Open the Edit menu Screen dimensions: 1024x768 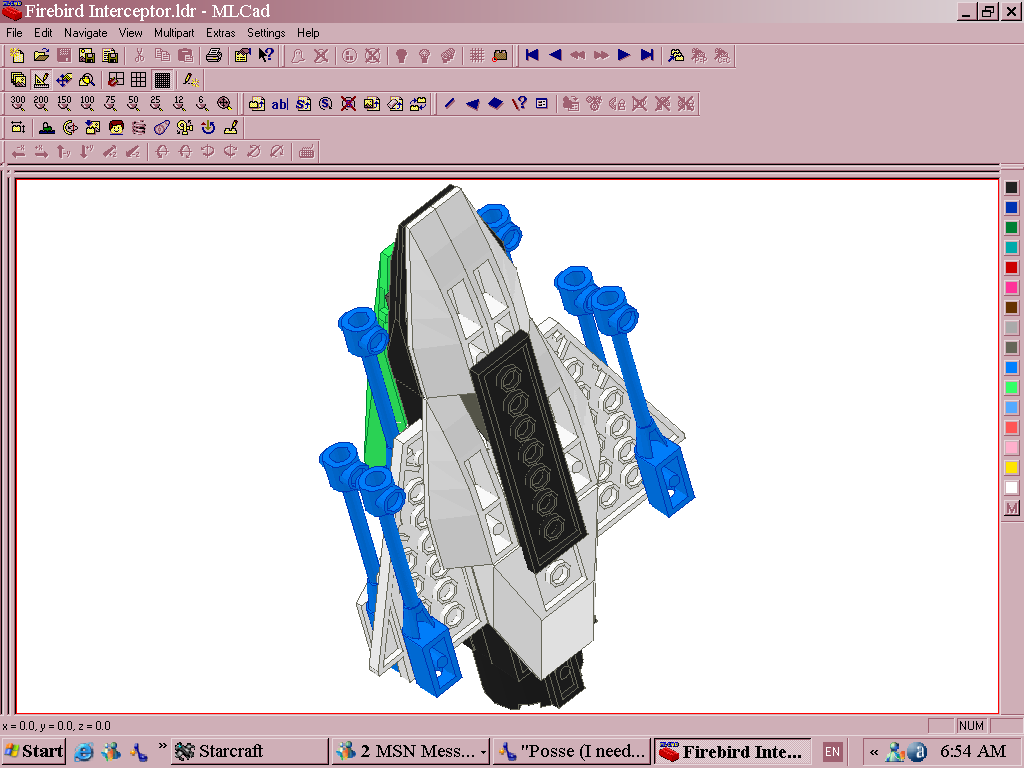[43, 33]
